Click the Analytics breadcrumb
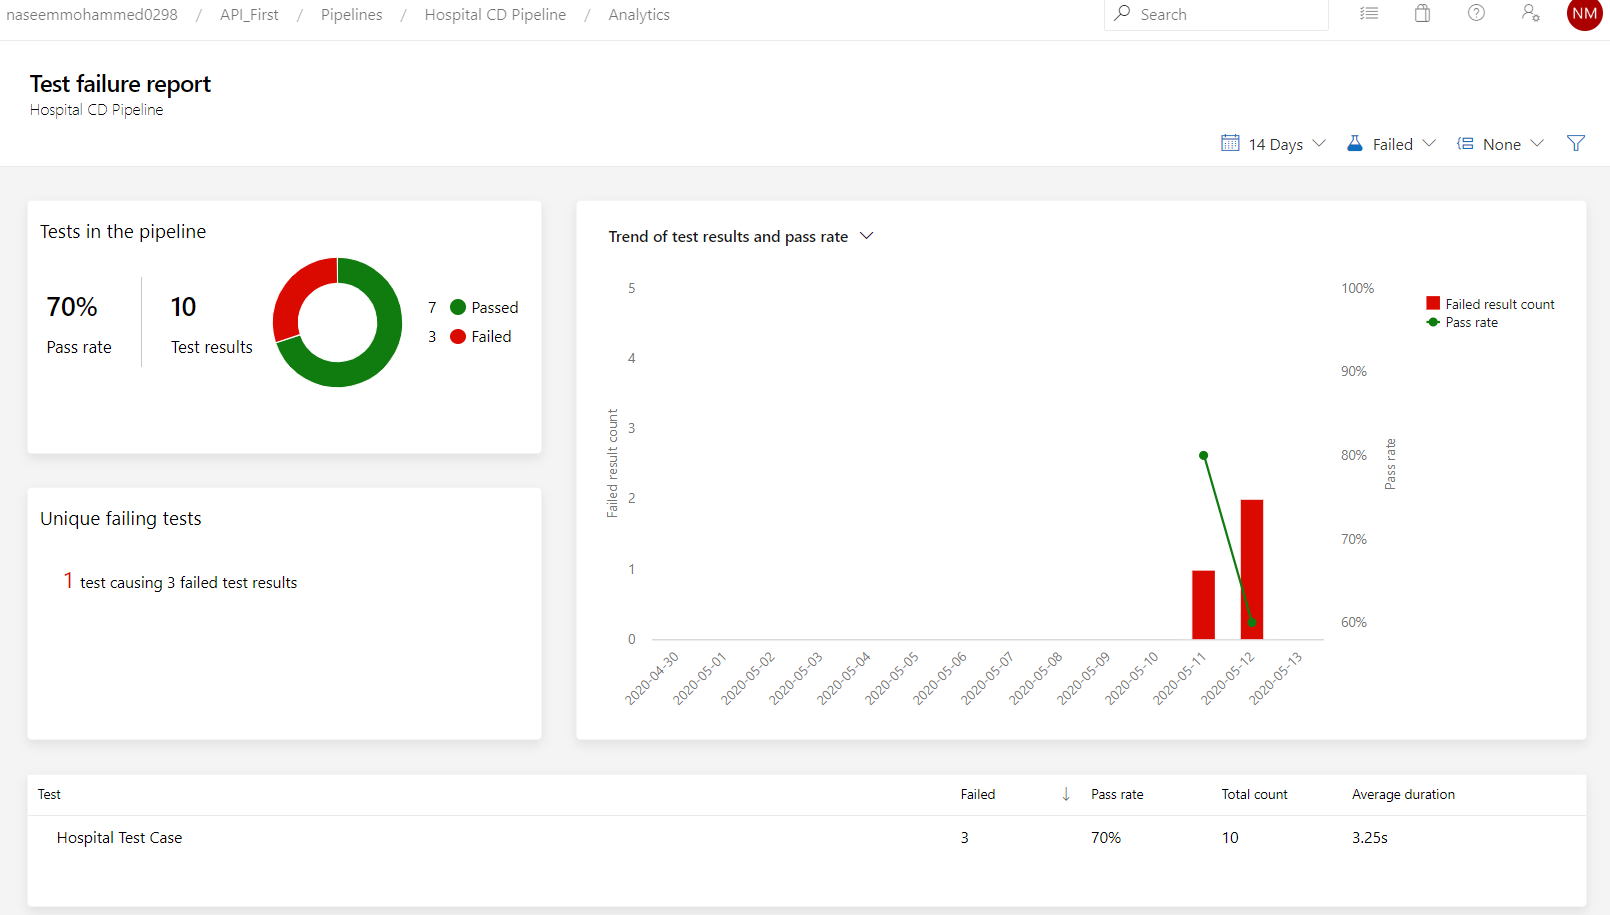Screen dimensions: 1610x915 click(x=639, y=15)
